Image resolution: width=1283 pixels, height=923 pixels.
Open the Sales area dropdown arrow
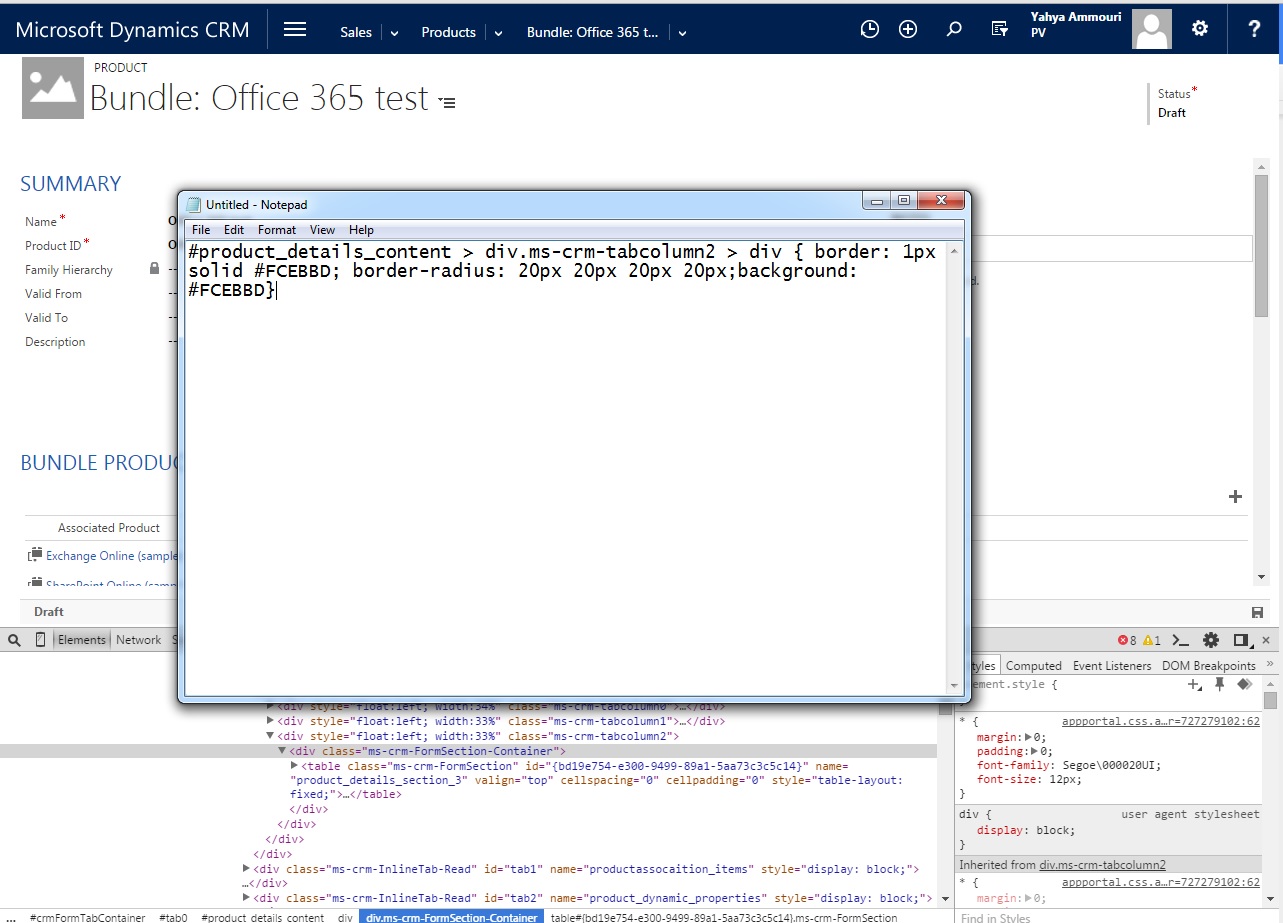[394, 33]
